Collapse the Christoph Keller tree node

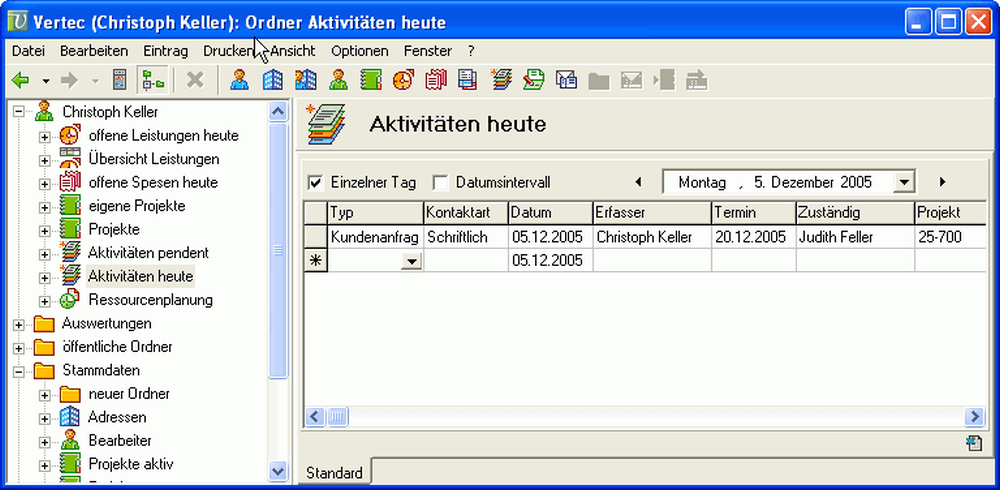point(18,112)
